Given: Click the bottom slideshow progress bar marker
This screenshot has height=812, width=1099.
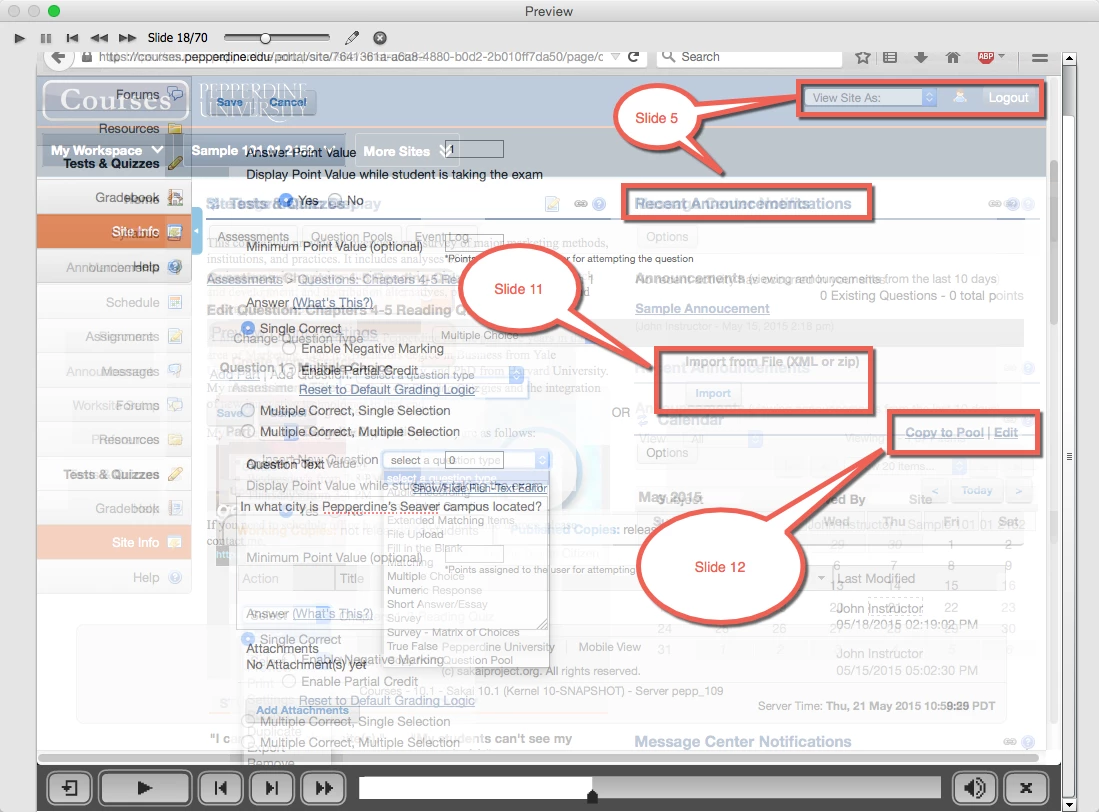Looking at the screenshot, I should pos(593,796).
